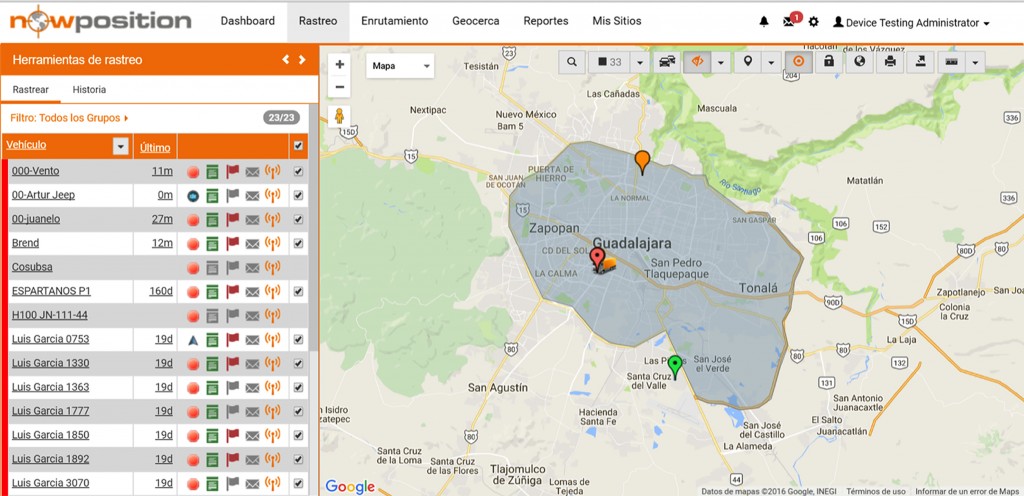Viewport: 1024px width, 496px height.
Task: Select the Rastreo menu item
Action: tap(318, 21)
